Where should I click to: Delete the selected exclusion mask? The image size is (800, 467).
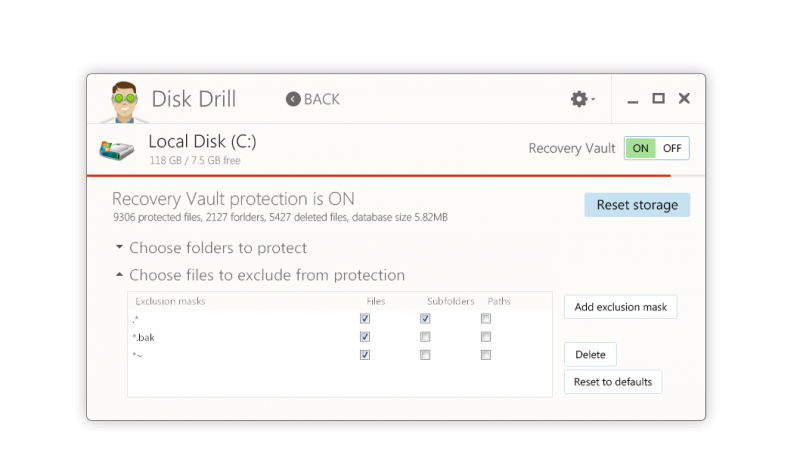pos(590,354)
